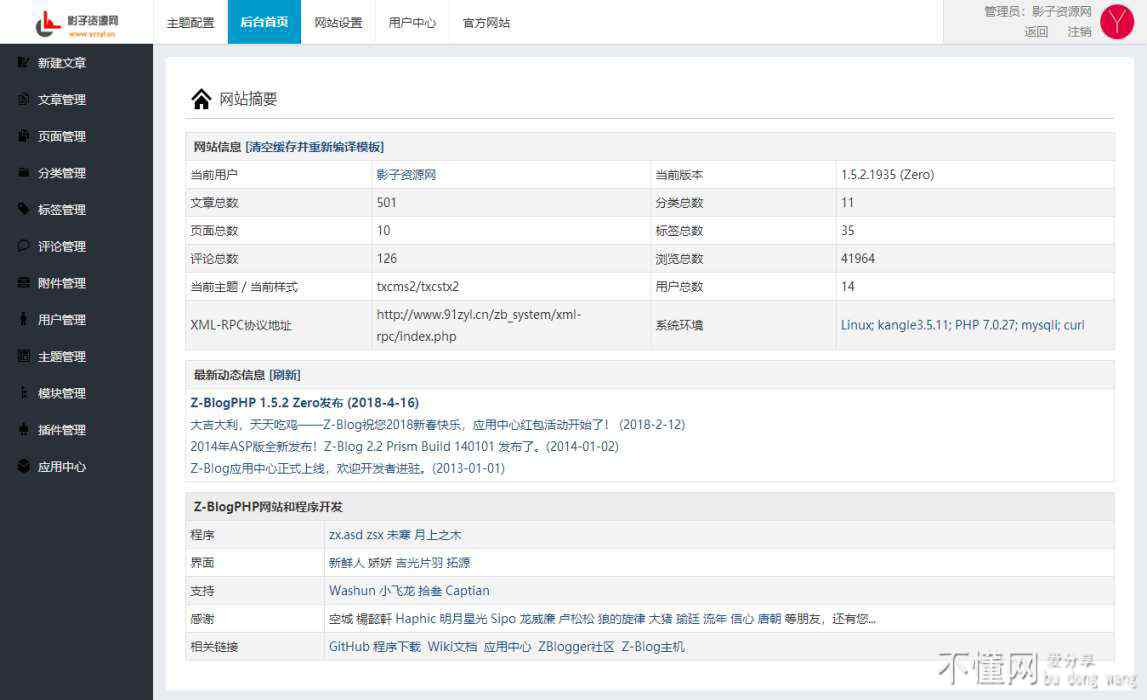Click the 文章总数 value 501

pyautogui.click(x=386, y=203)
